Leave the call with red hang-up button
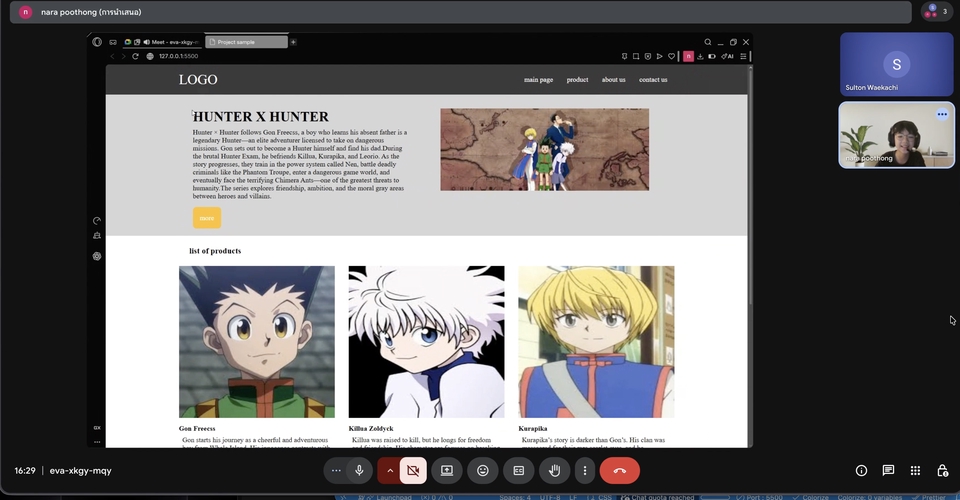Viewport: 960px width, 500px height. tap(620, 471)
